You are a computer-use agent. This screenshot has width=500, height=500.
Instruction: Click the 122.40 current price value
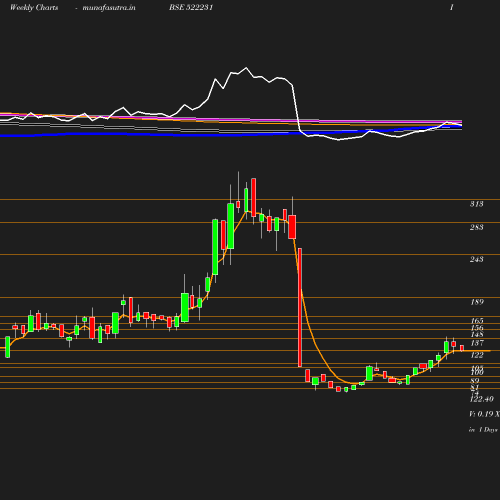tap(482, 399)
